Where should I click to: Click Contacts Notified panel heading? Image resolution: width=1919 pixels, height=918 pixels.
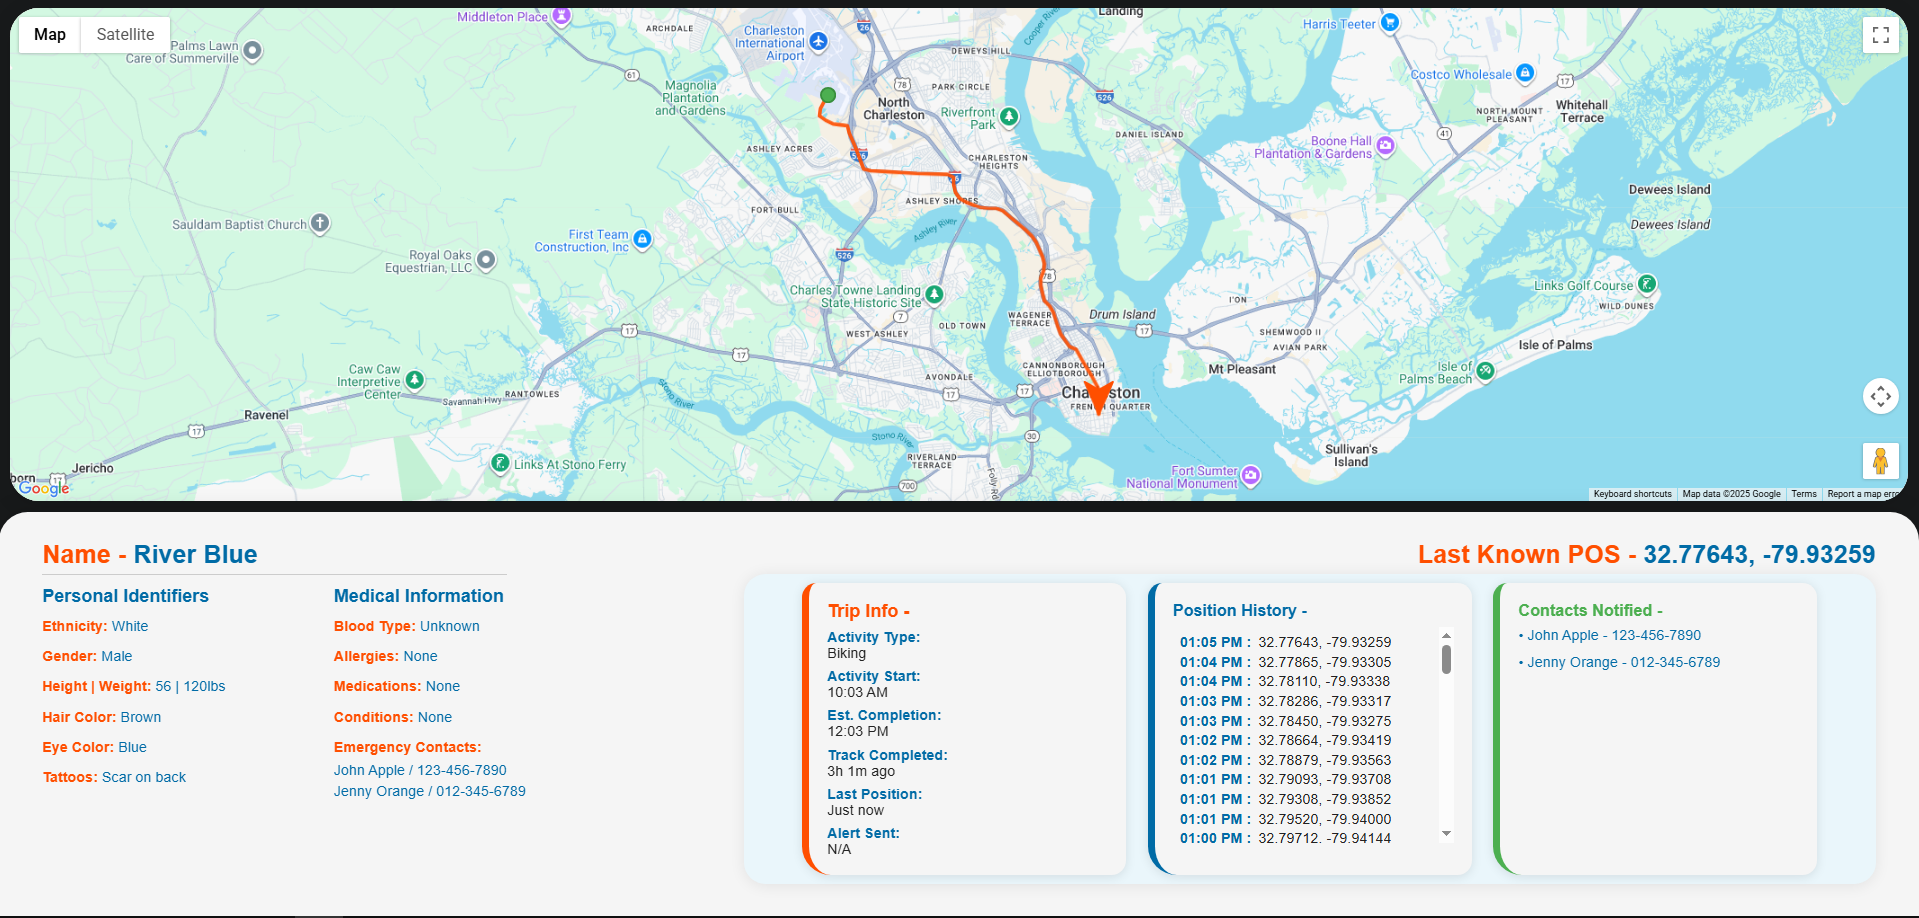(x=1590, y=610)
